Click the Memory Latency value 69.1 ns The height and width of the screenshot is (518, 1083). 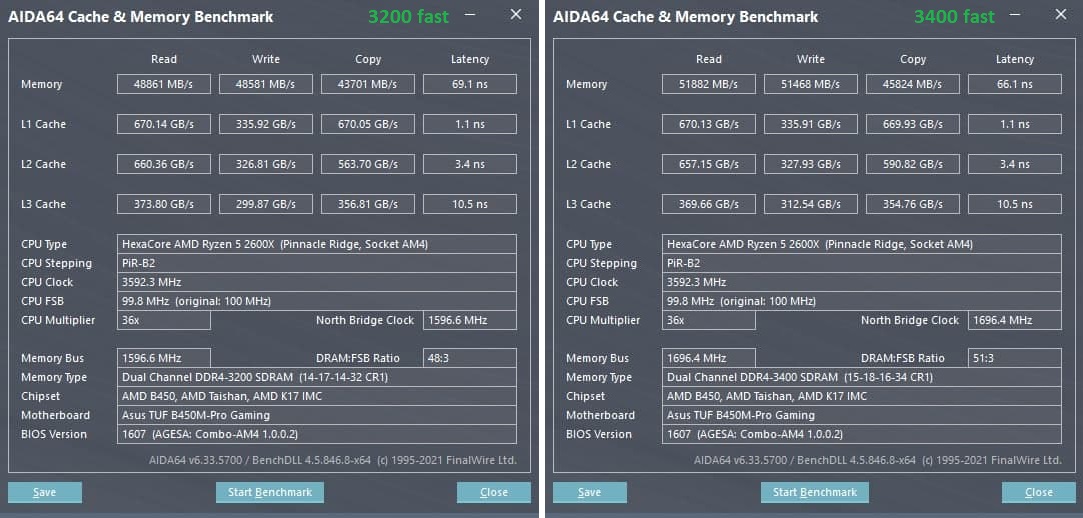[x=470, y=84]
